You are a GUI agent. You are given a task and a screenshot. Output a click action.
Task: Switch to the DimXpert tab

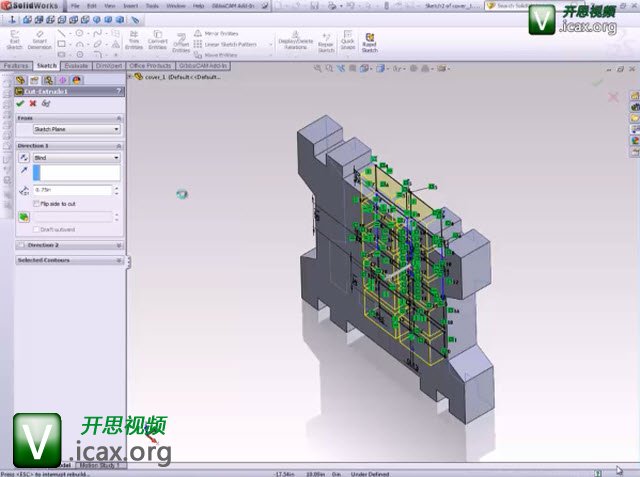(109, 66)
